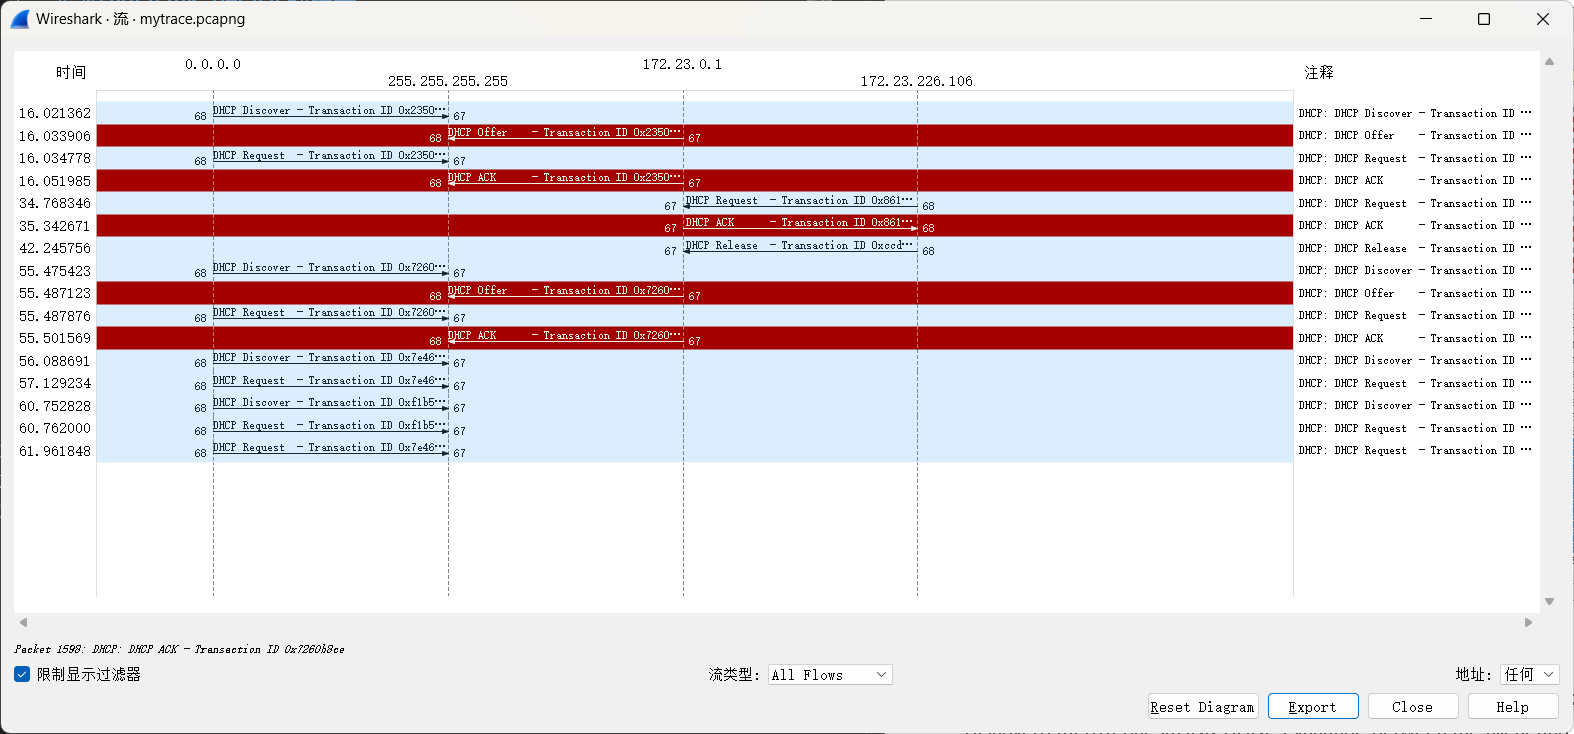This screenshot has height=734, width=1574.
Task: Select the DHCP Release flow at 42.245756
Action: 695,248
